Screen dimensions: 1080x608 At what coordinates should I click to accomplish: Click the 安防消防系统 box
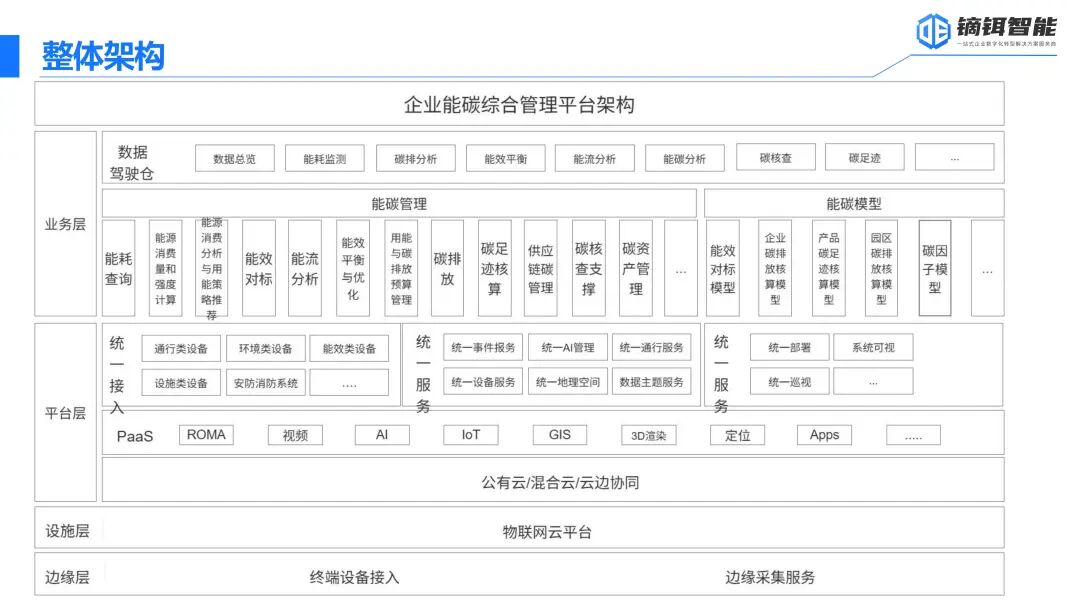click(265, 383)
